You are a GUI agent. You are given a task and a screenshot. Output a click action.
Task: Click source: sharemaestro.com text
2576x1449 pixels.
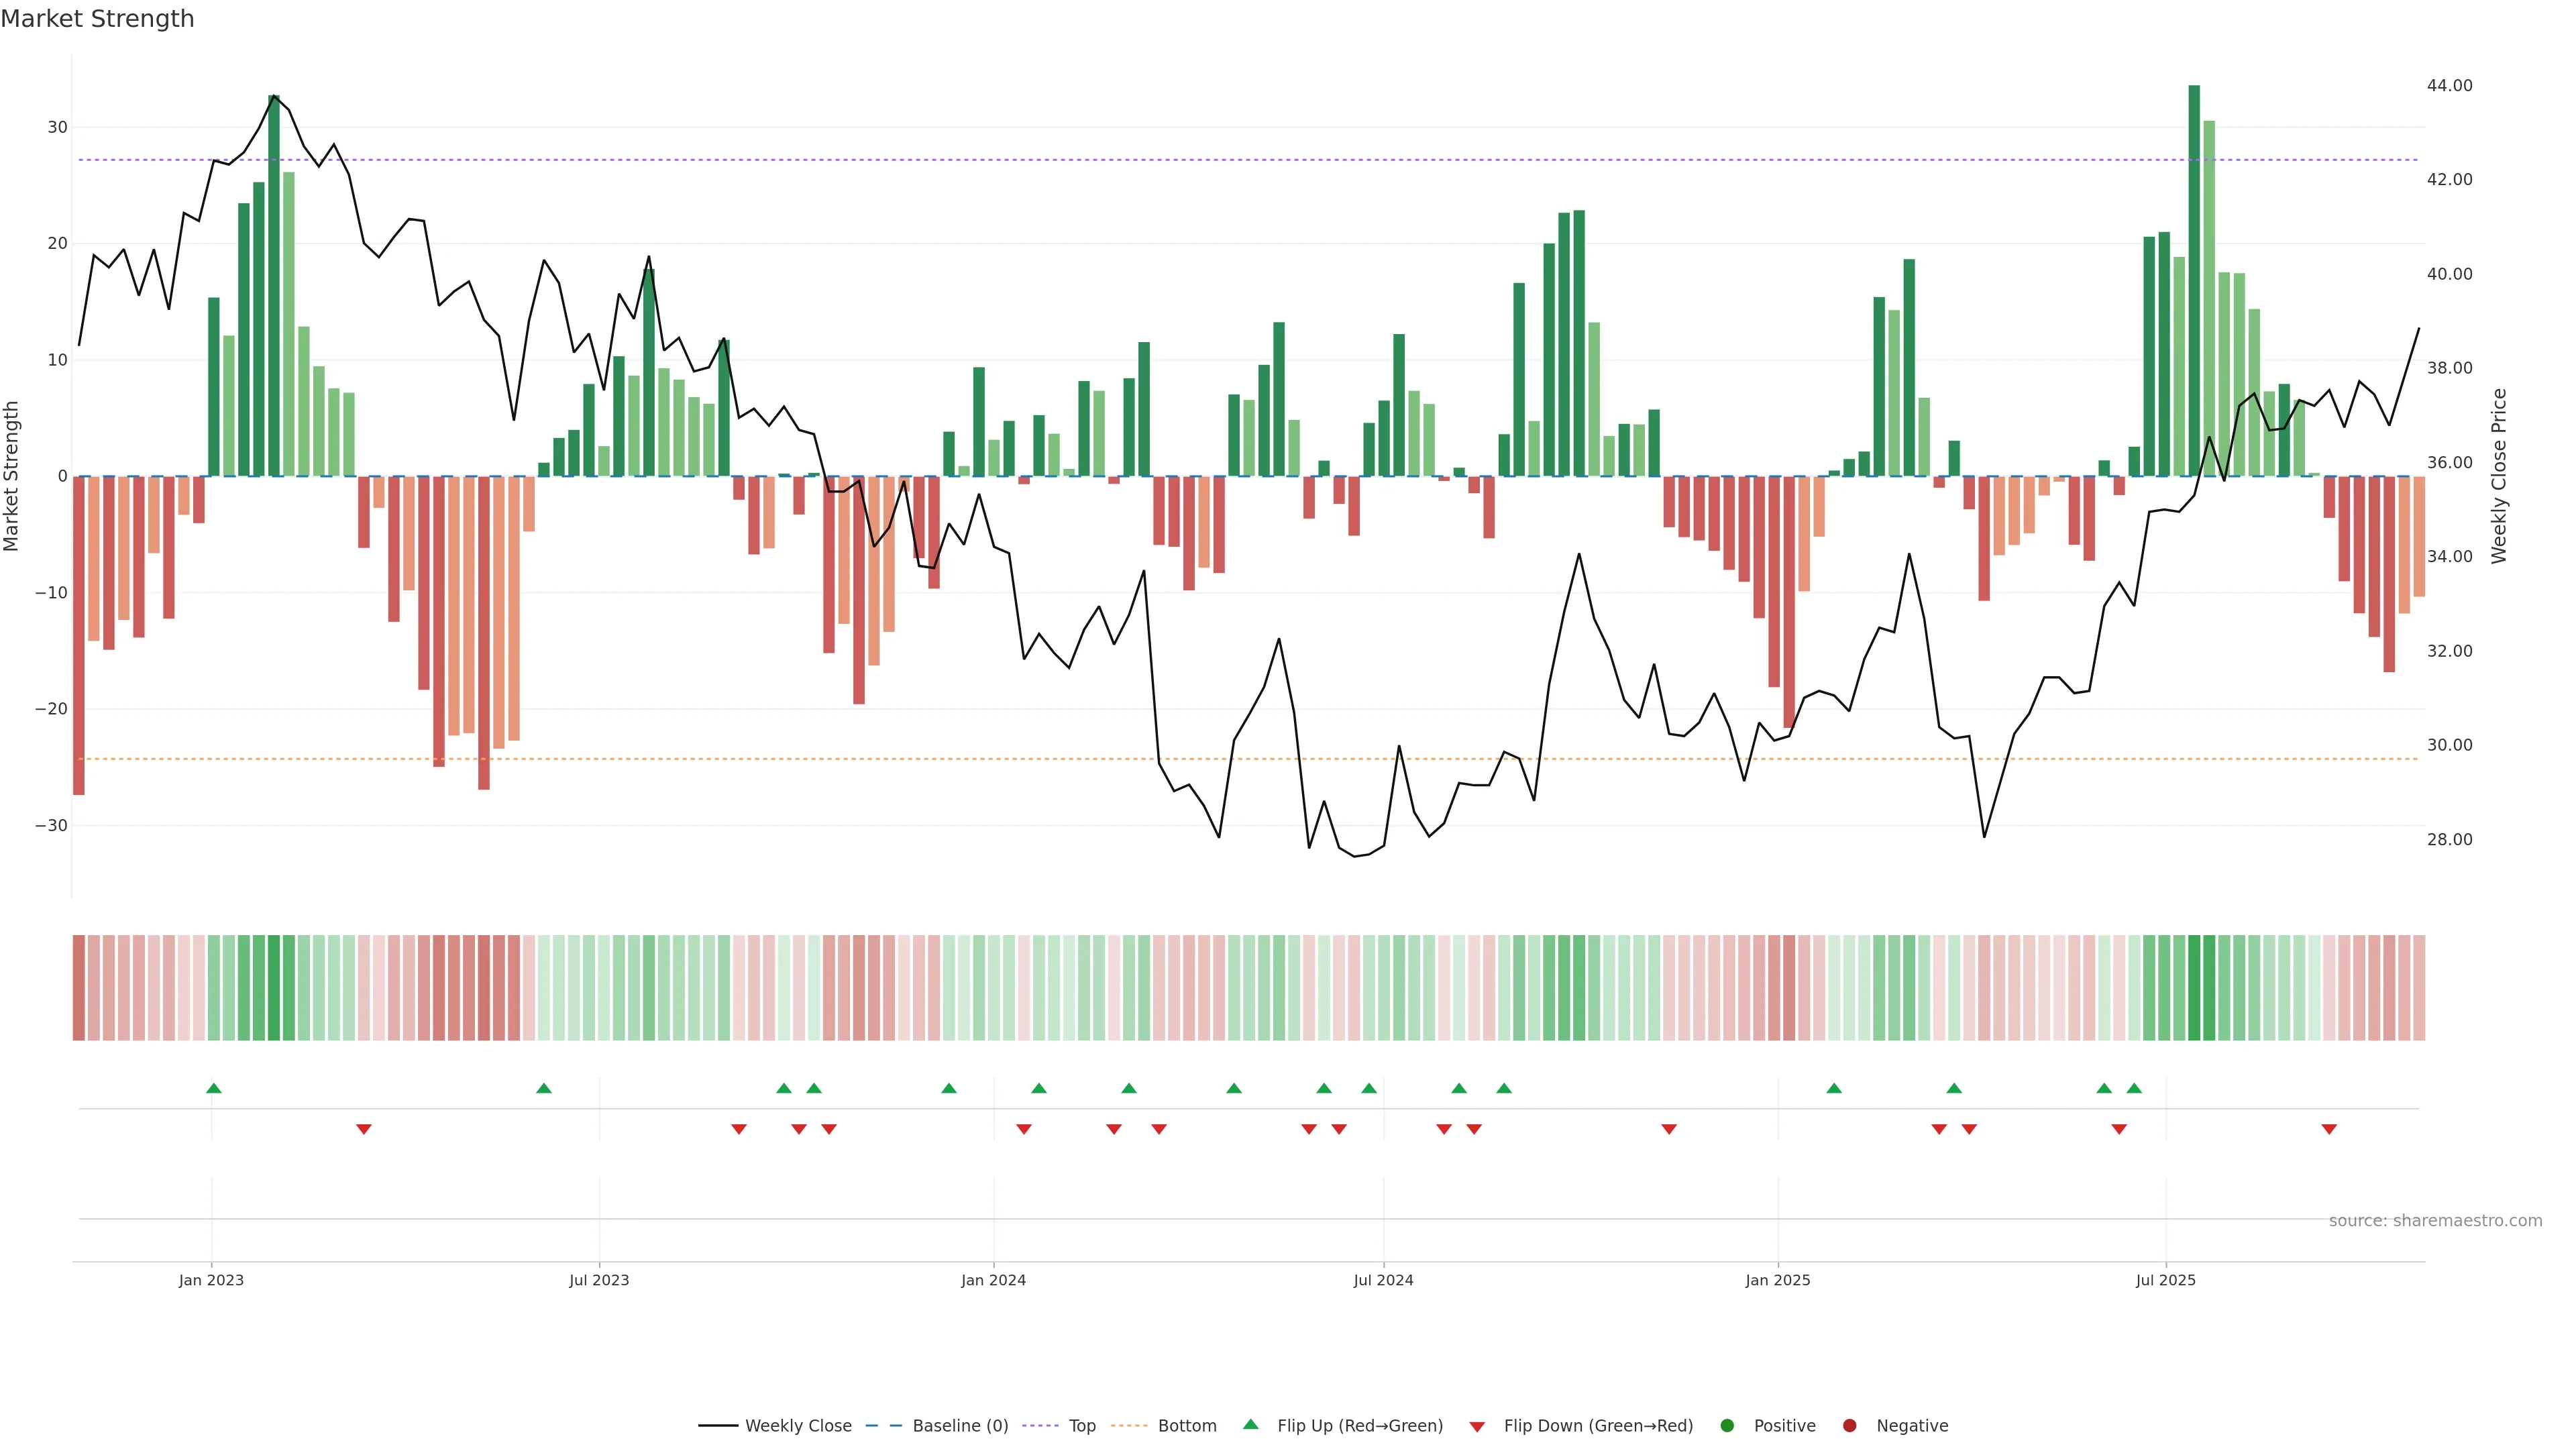click(x=2435, y=1220)
